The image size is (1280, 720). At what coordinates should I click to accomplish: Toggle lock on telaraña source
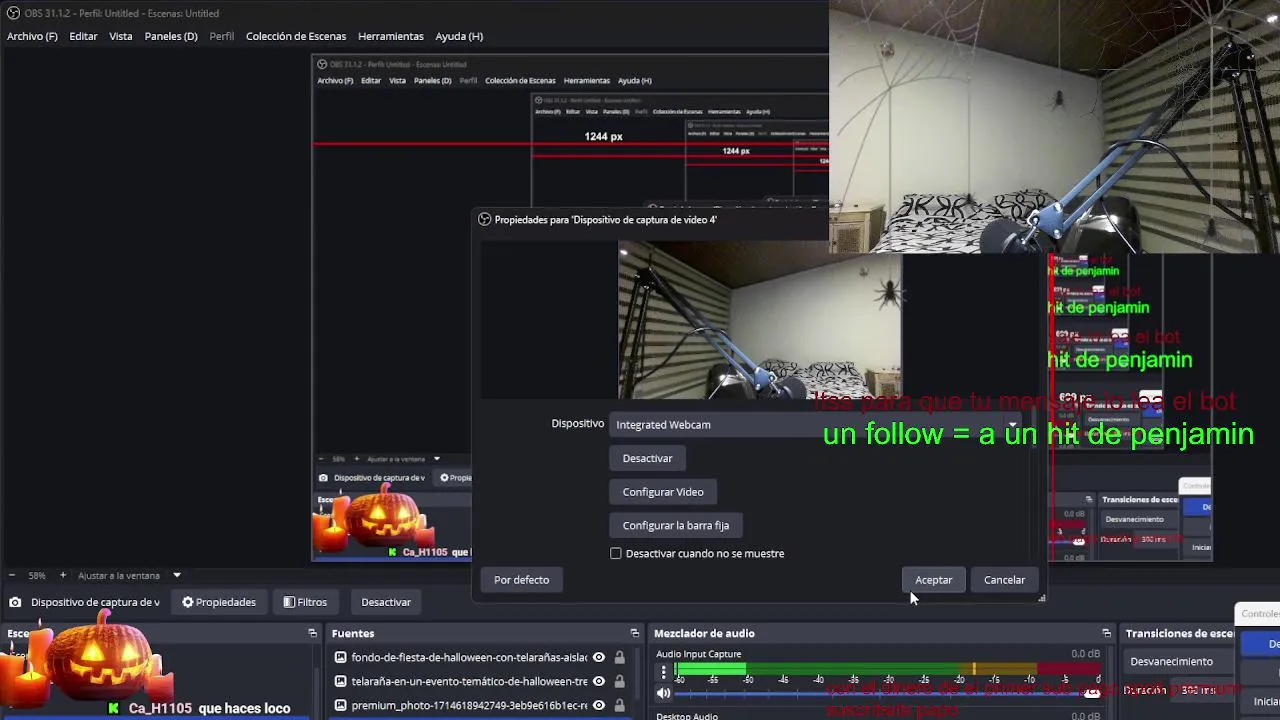pos(620,681)
